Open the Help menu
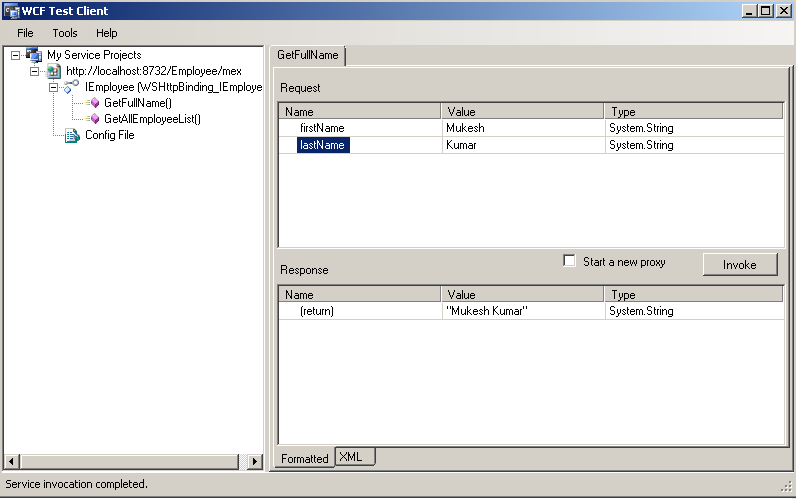 [107, 33]
